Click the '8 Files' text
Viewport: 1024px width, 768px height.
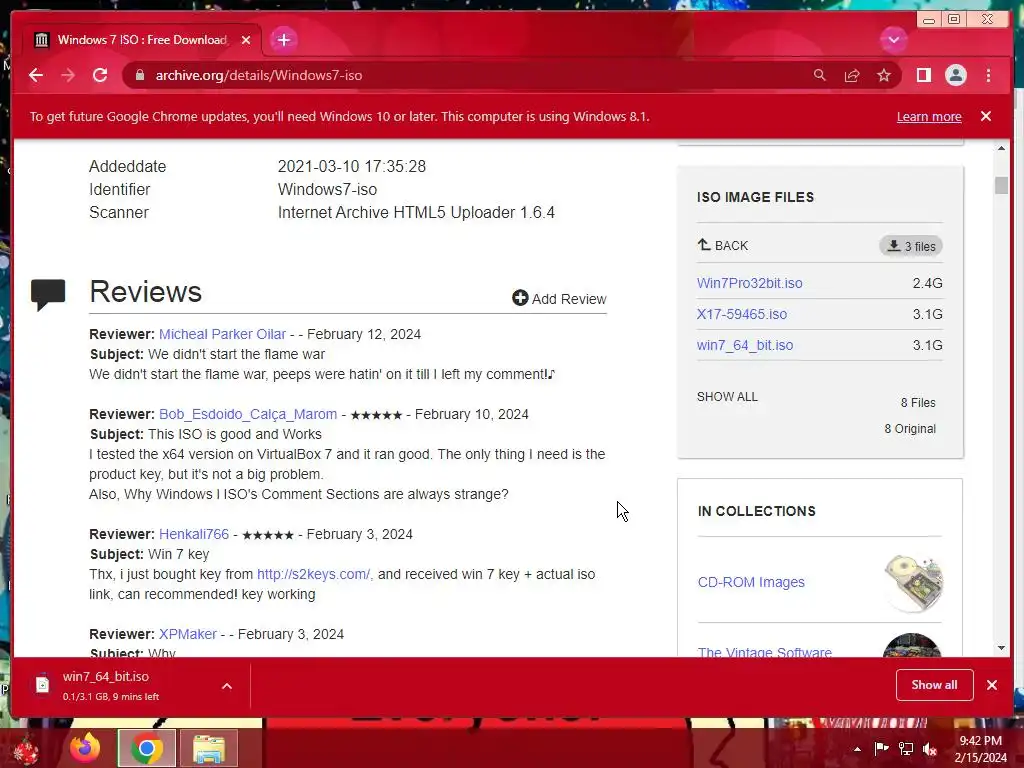coord(918,402)
